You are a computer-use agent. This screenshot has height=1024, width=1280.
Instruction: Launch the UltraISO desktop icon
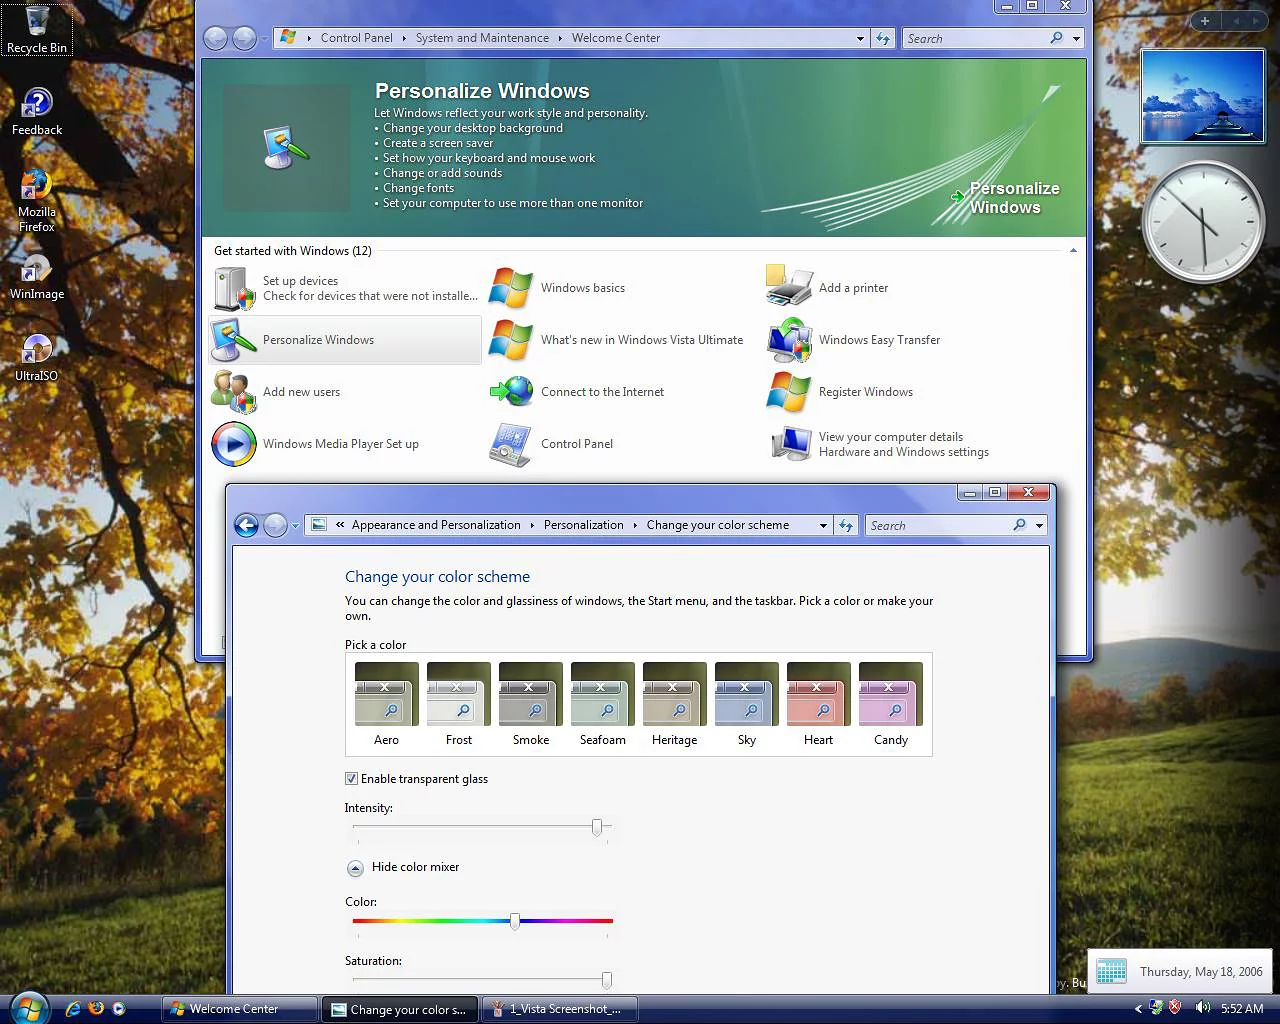[x=36, y=350]
